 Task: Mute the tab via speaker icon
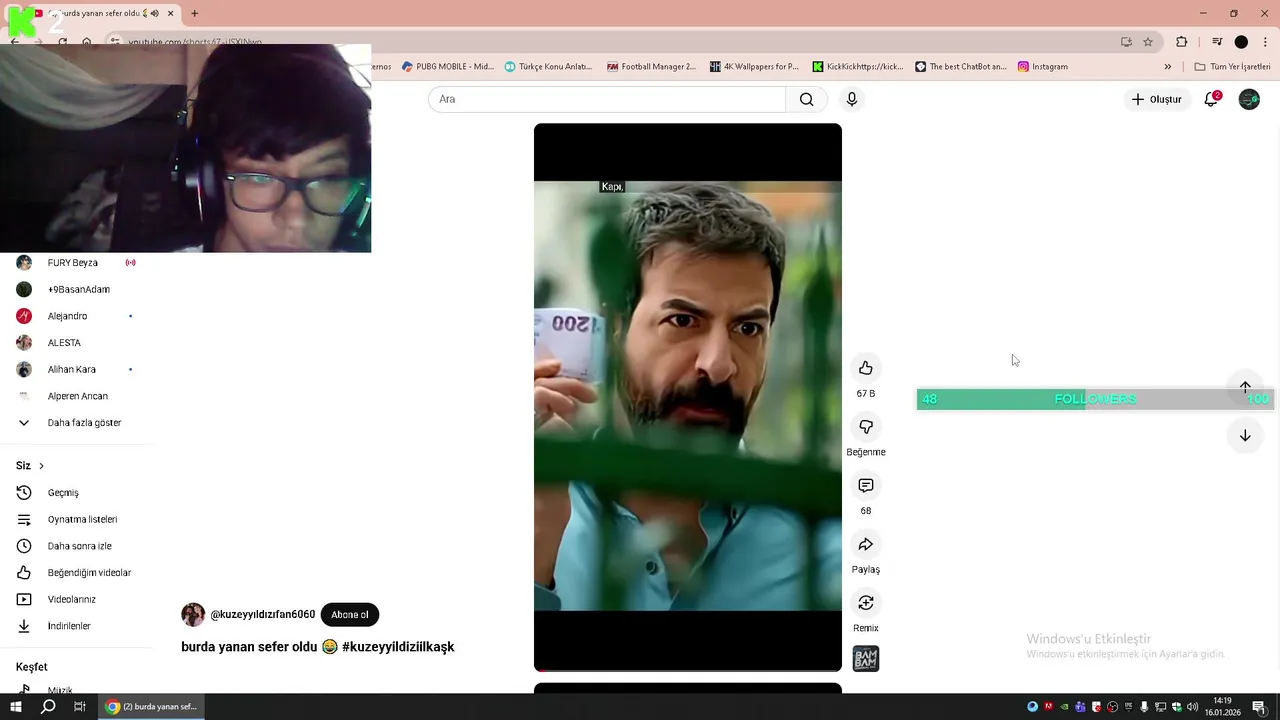tap(154, 14)
